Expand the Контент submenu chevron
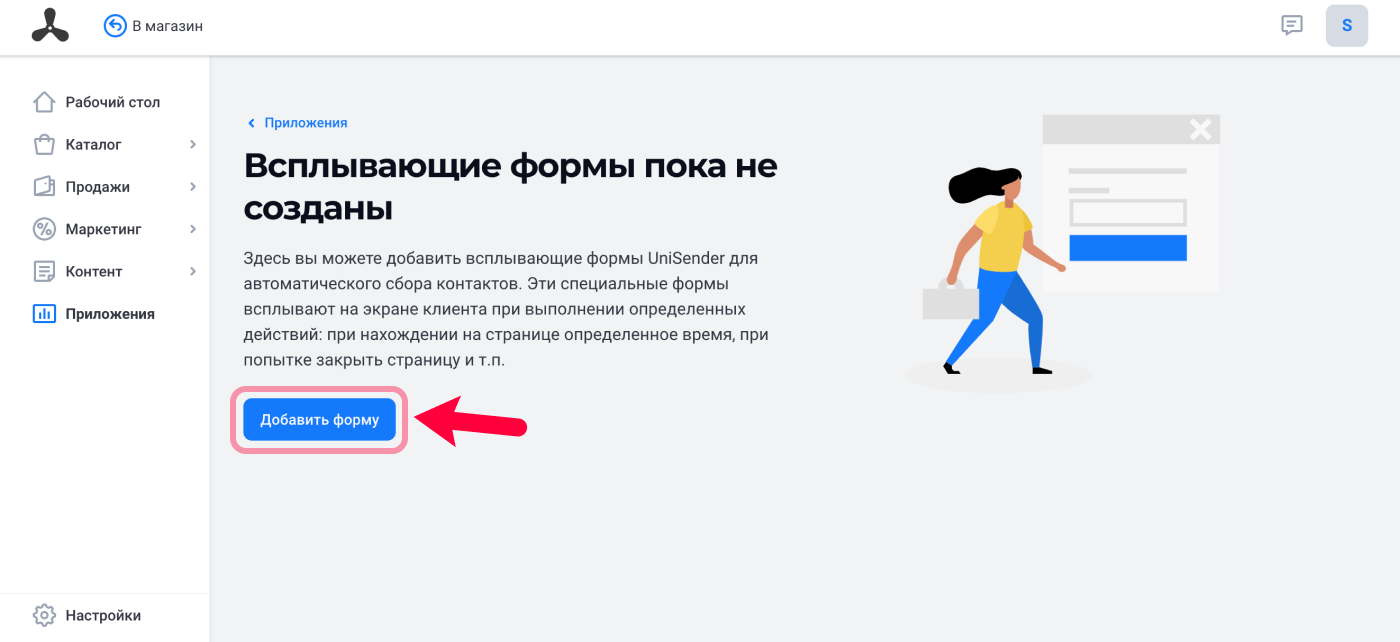This screenshot has width=1400, height=642. (193, 271)
